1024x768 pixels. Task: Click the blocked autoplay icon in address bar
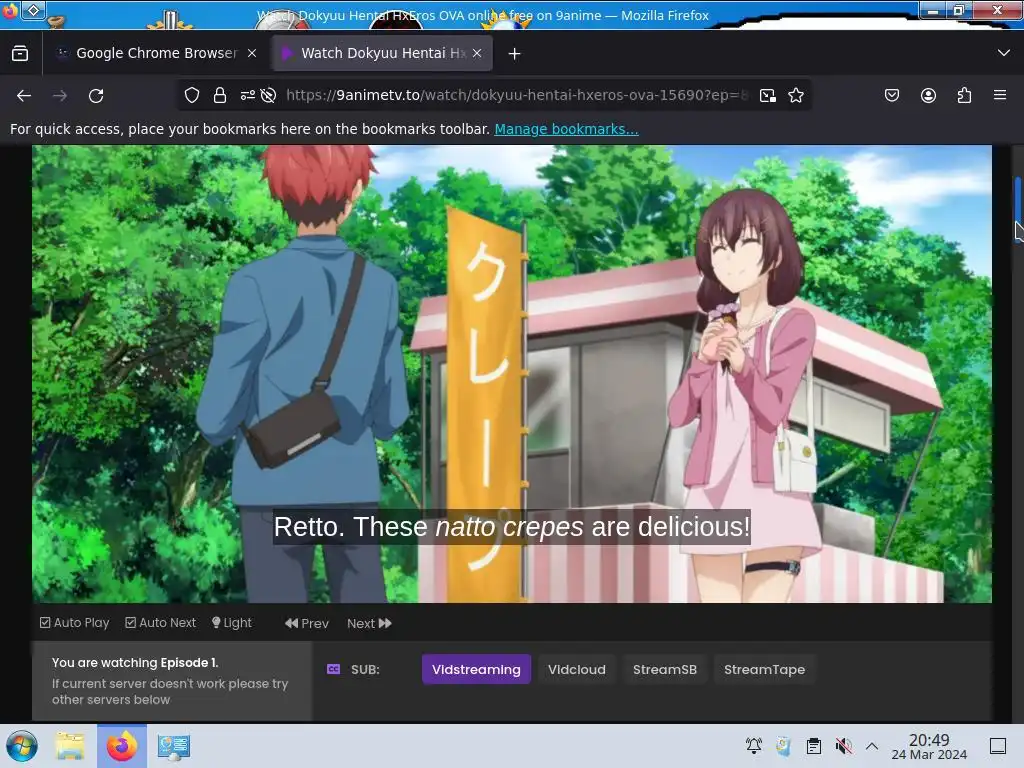tap(268, 95)
